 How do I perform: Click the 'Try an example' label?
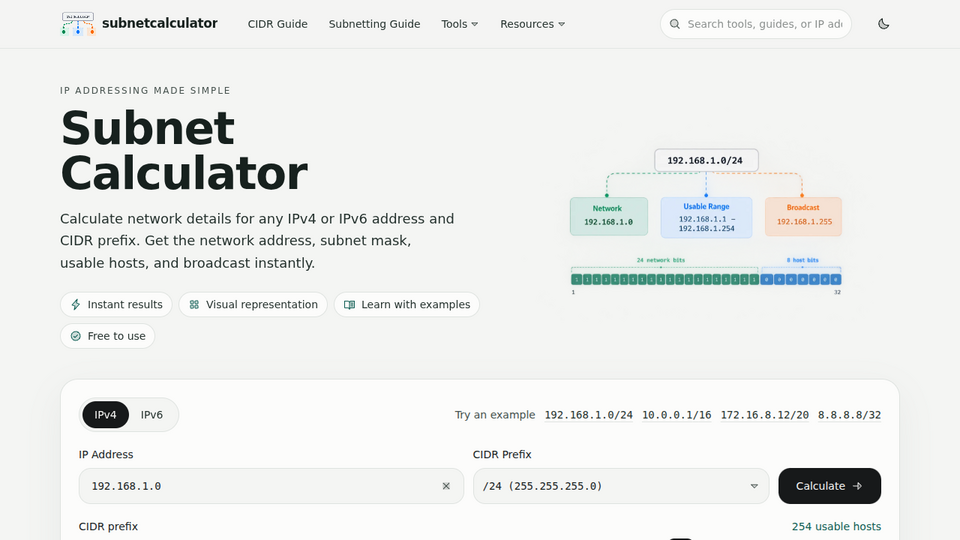pyautogui.click(x=495, y=414)
